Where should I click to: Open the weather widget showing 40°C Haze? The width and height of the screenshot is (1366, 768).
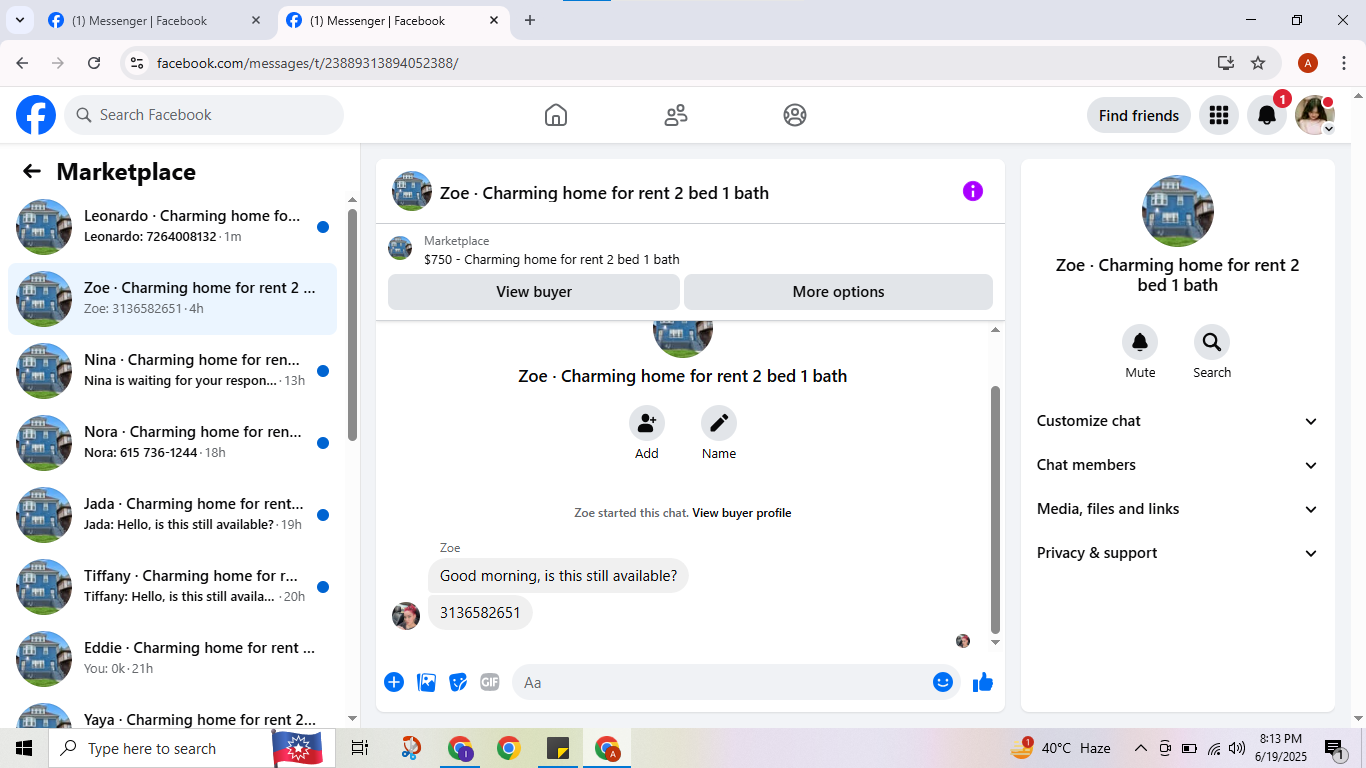pos(1061,748)
